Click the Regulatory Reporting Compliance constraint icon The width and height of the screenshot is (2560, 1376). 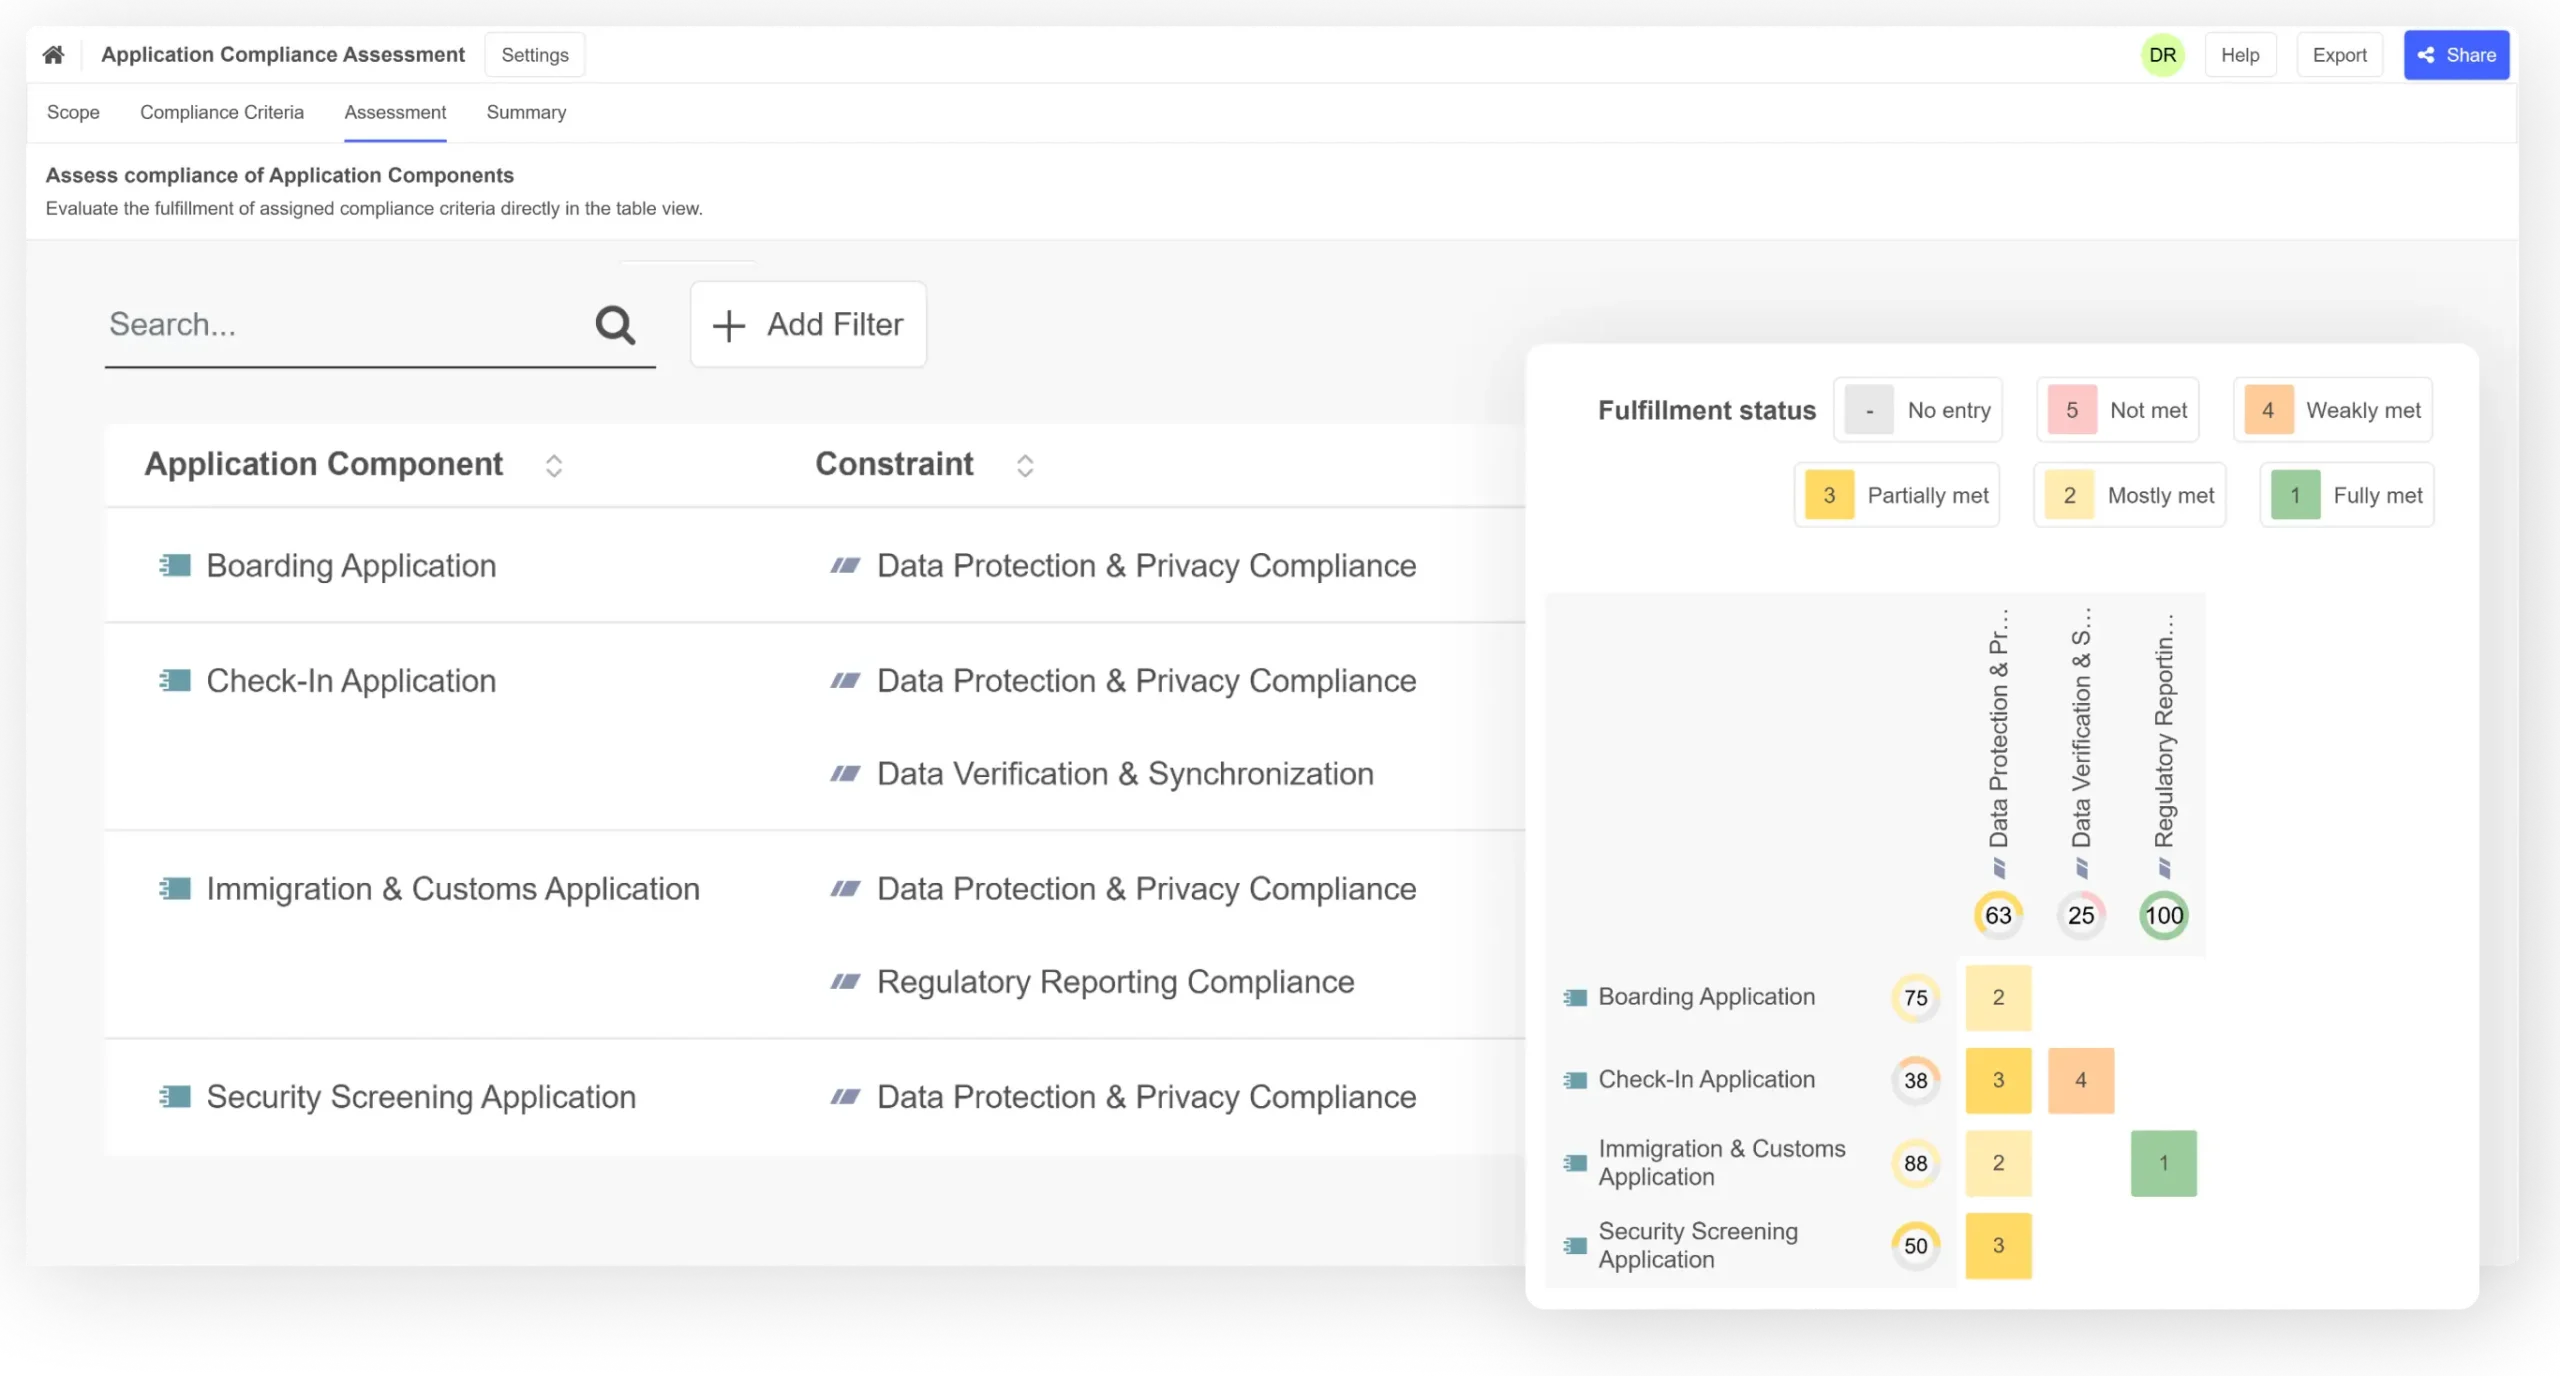(845, 982)
